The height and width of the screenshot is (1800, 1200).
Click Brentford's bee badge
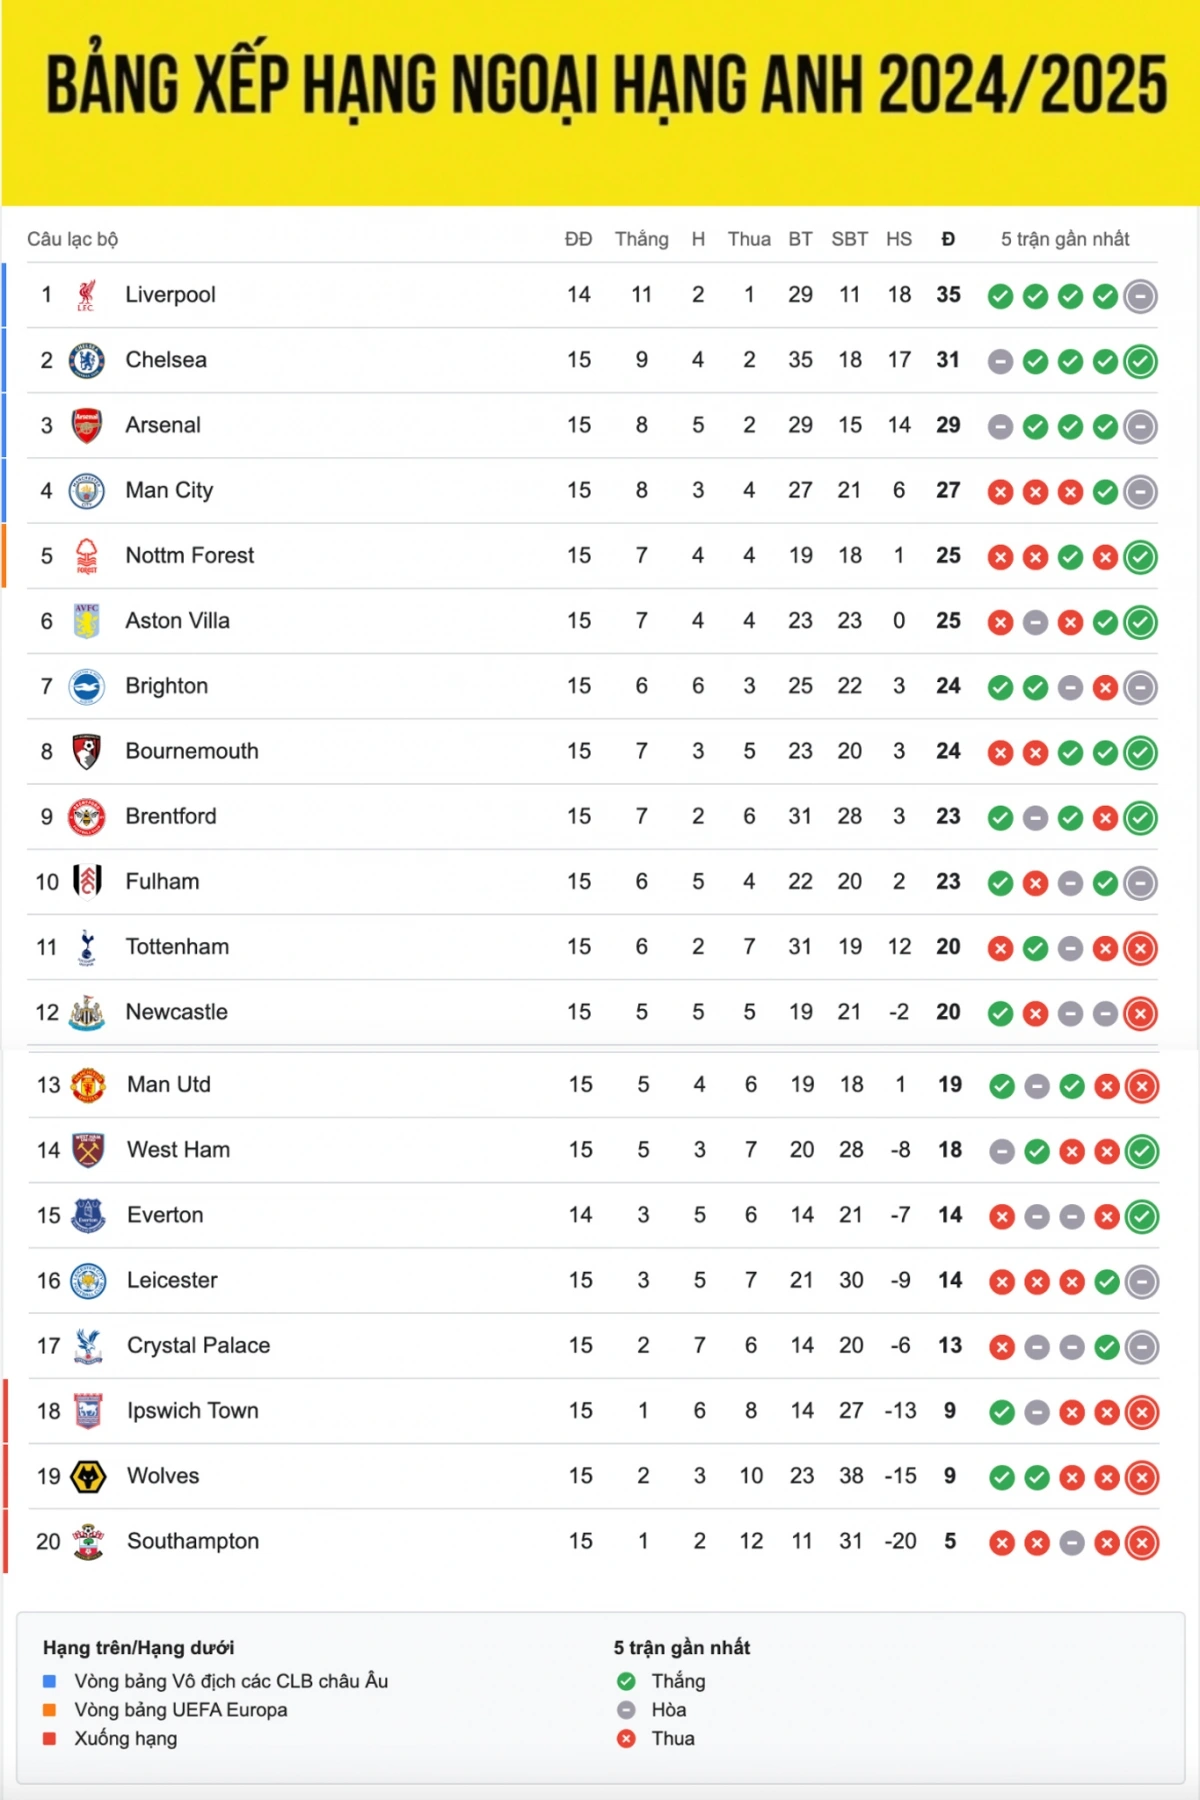(x=87, y=817)
